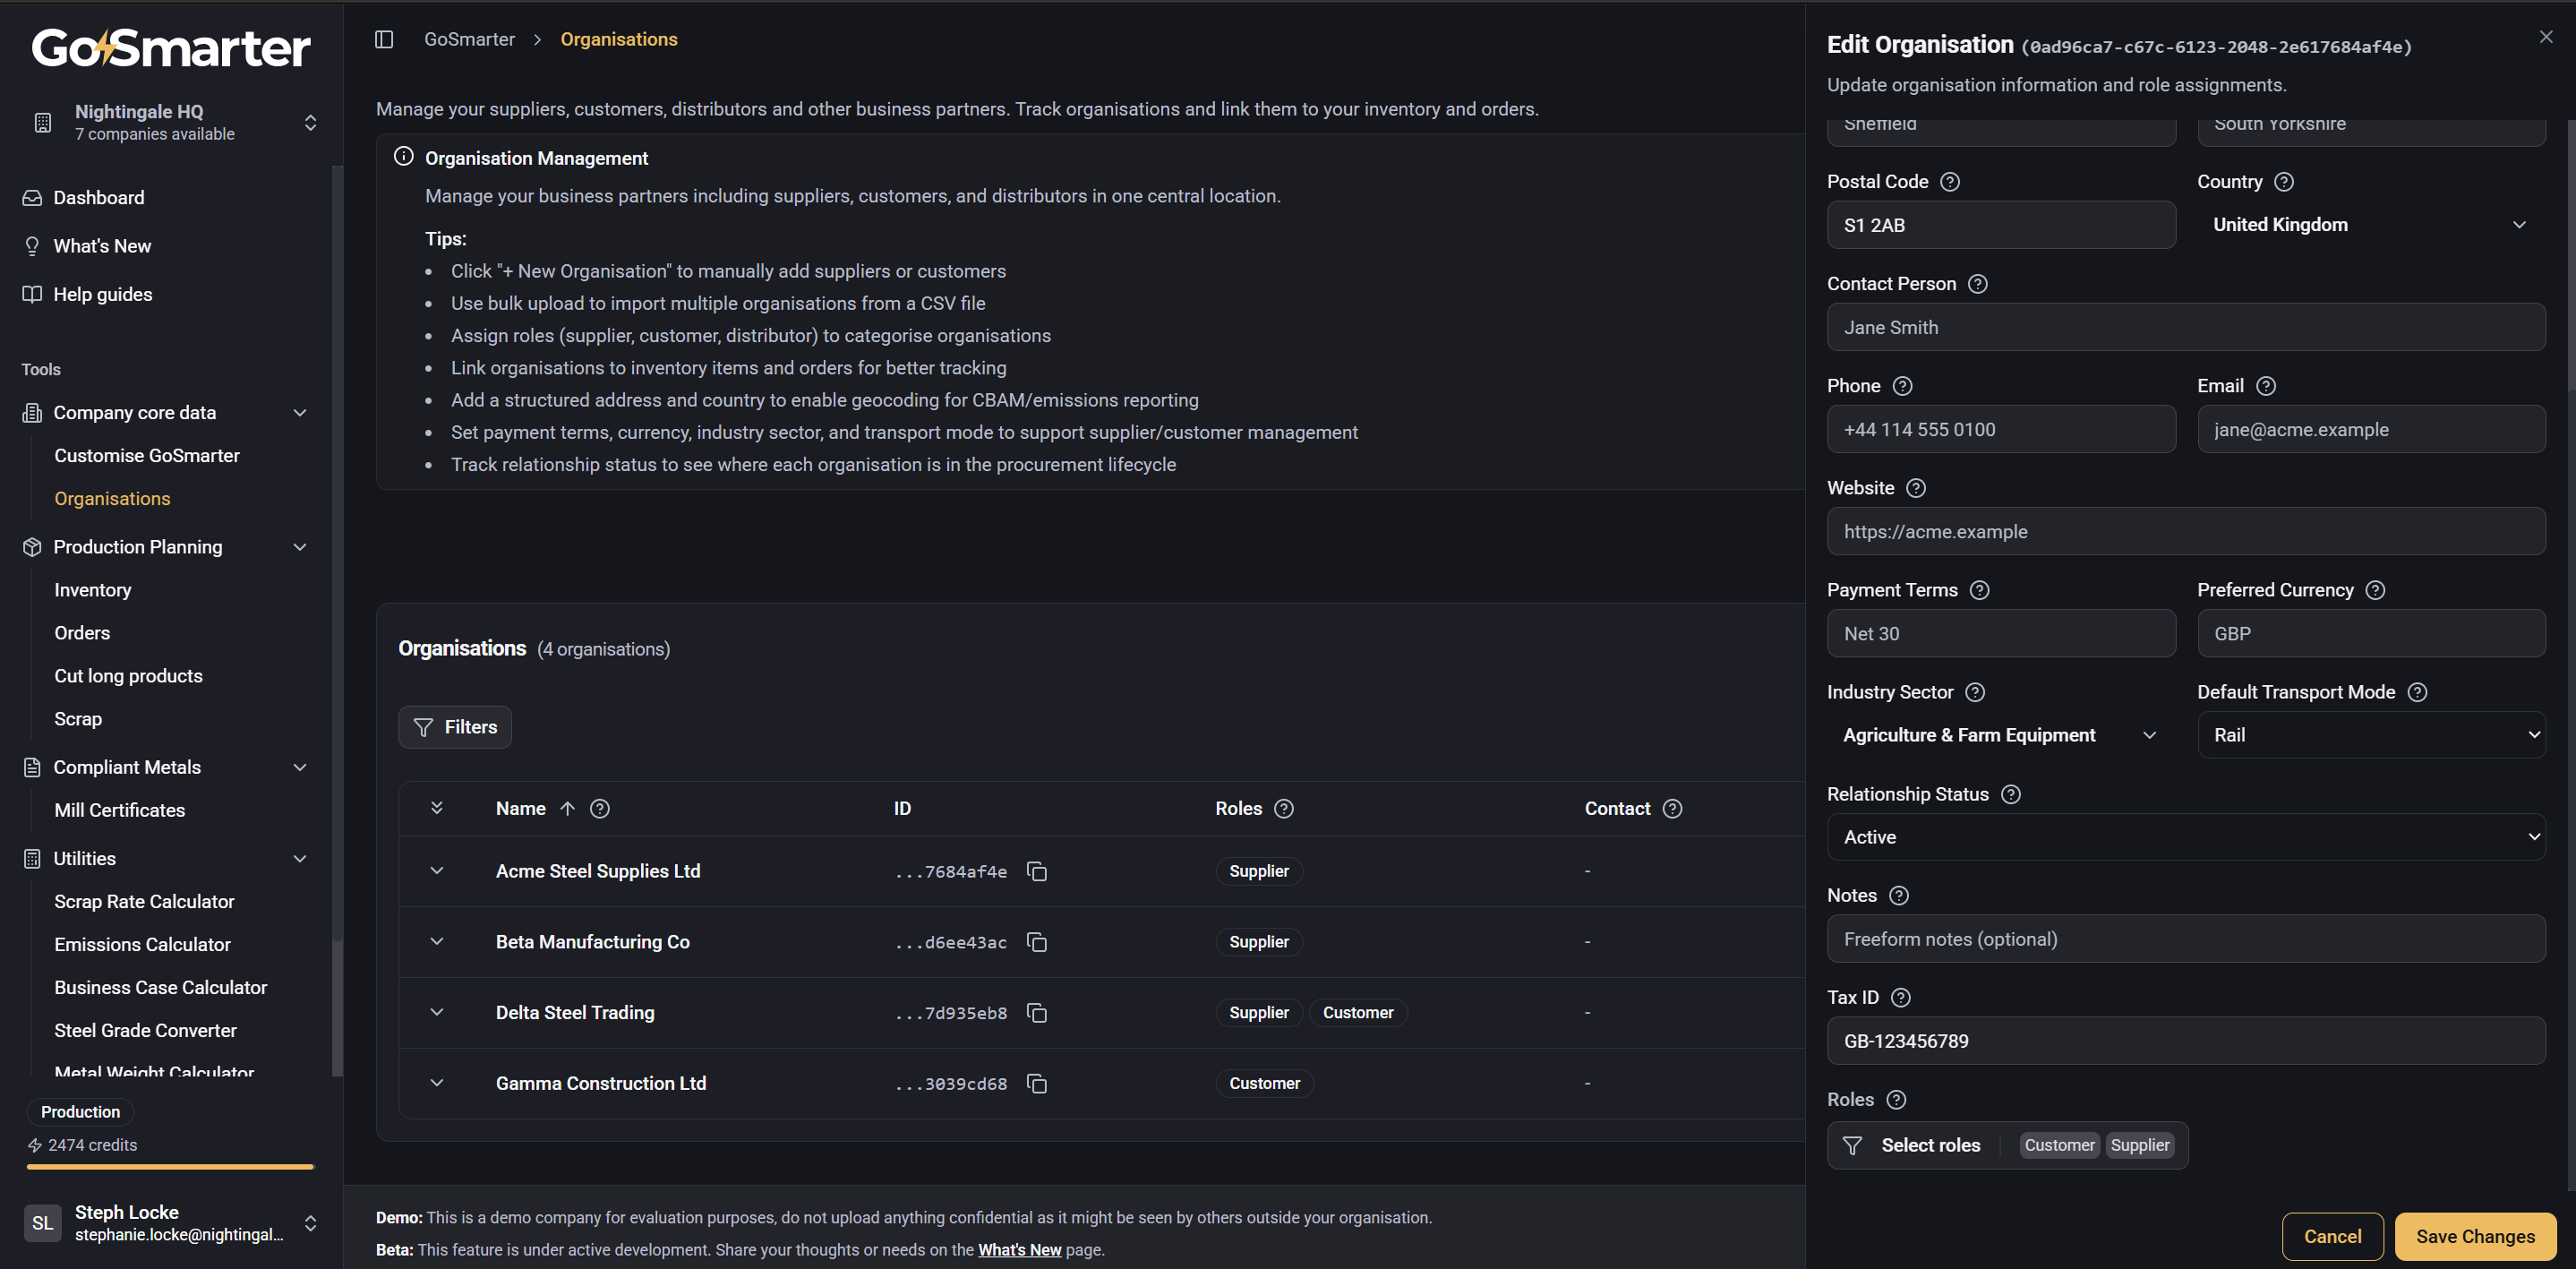Save Changes to the organisation
2576x1269 pixels.
pos(2475,1236)
